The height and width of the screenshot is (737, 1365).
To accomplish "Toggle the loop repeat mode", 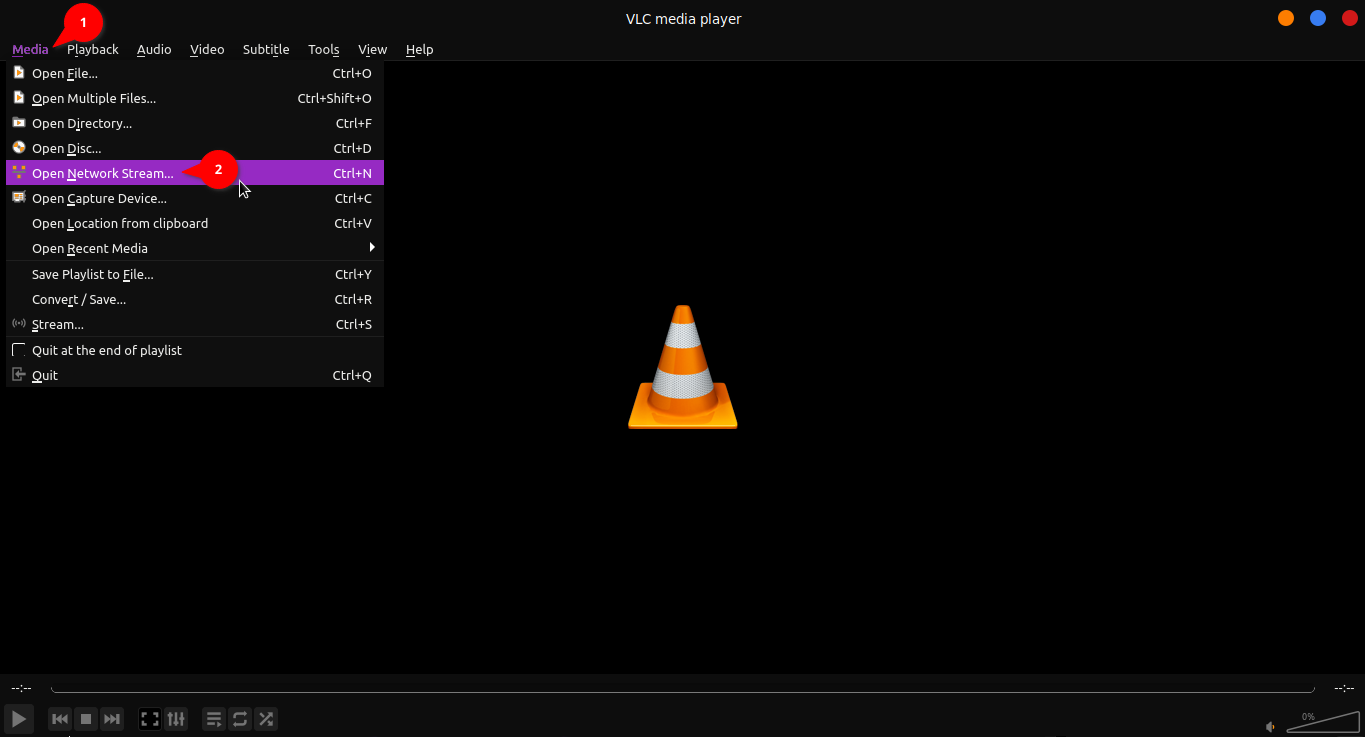I will pos(240,718).
